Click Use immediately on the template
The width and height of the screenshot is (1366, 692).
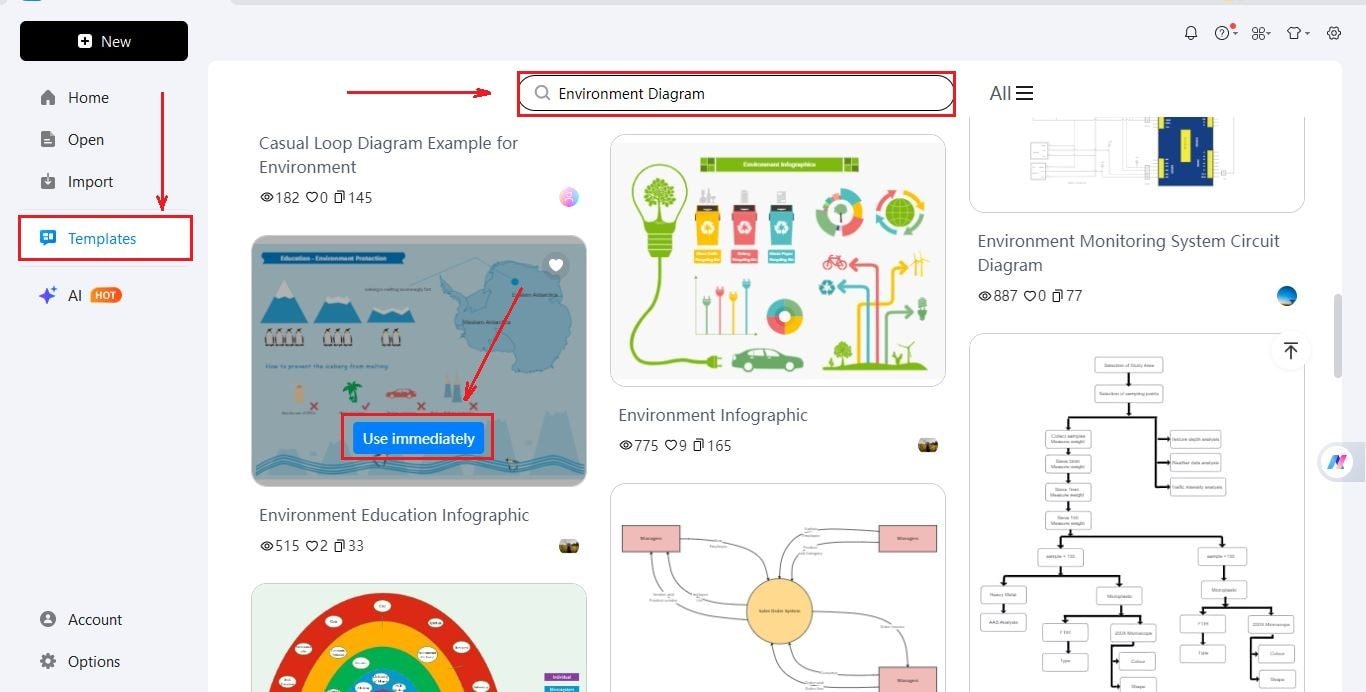pos(417,437)
